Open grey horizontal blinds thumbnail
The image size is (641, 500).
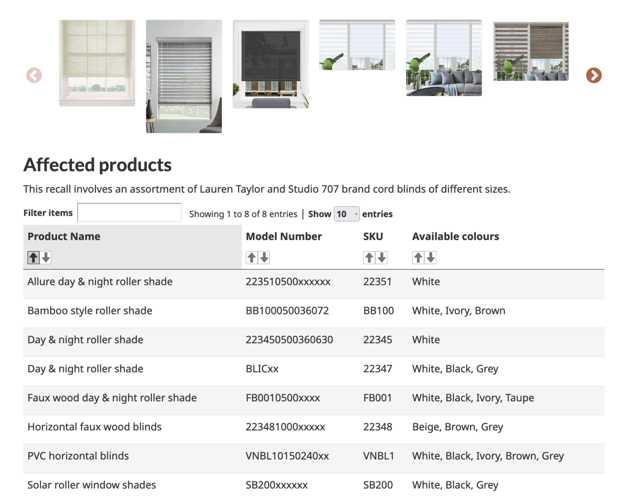[184, 76]
